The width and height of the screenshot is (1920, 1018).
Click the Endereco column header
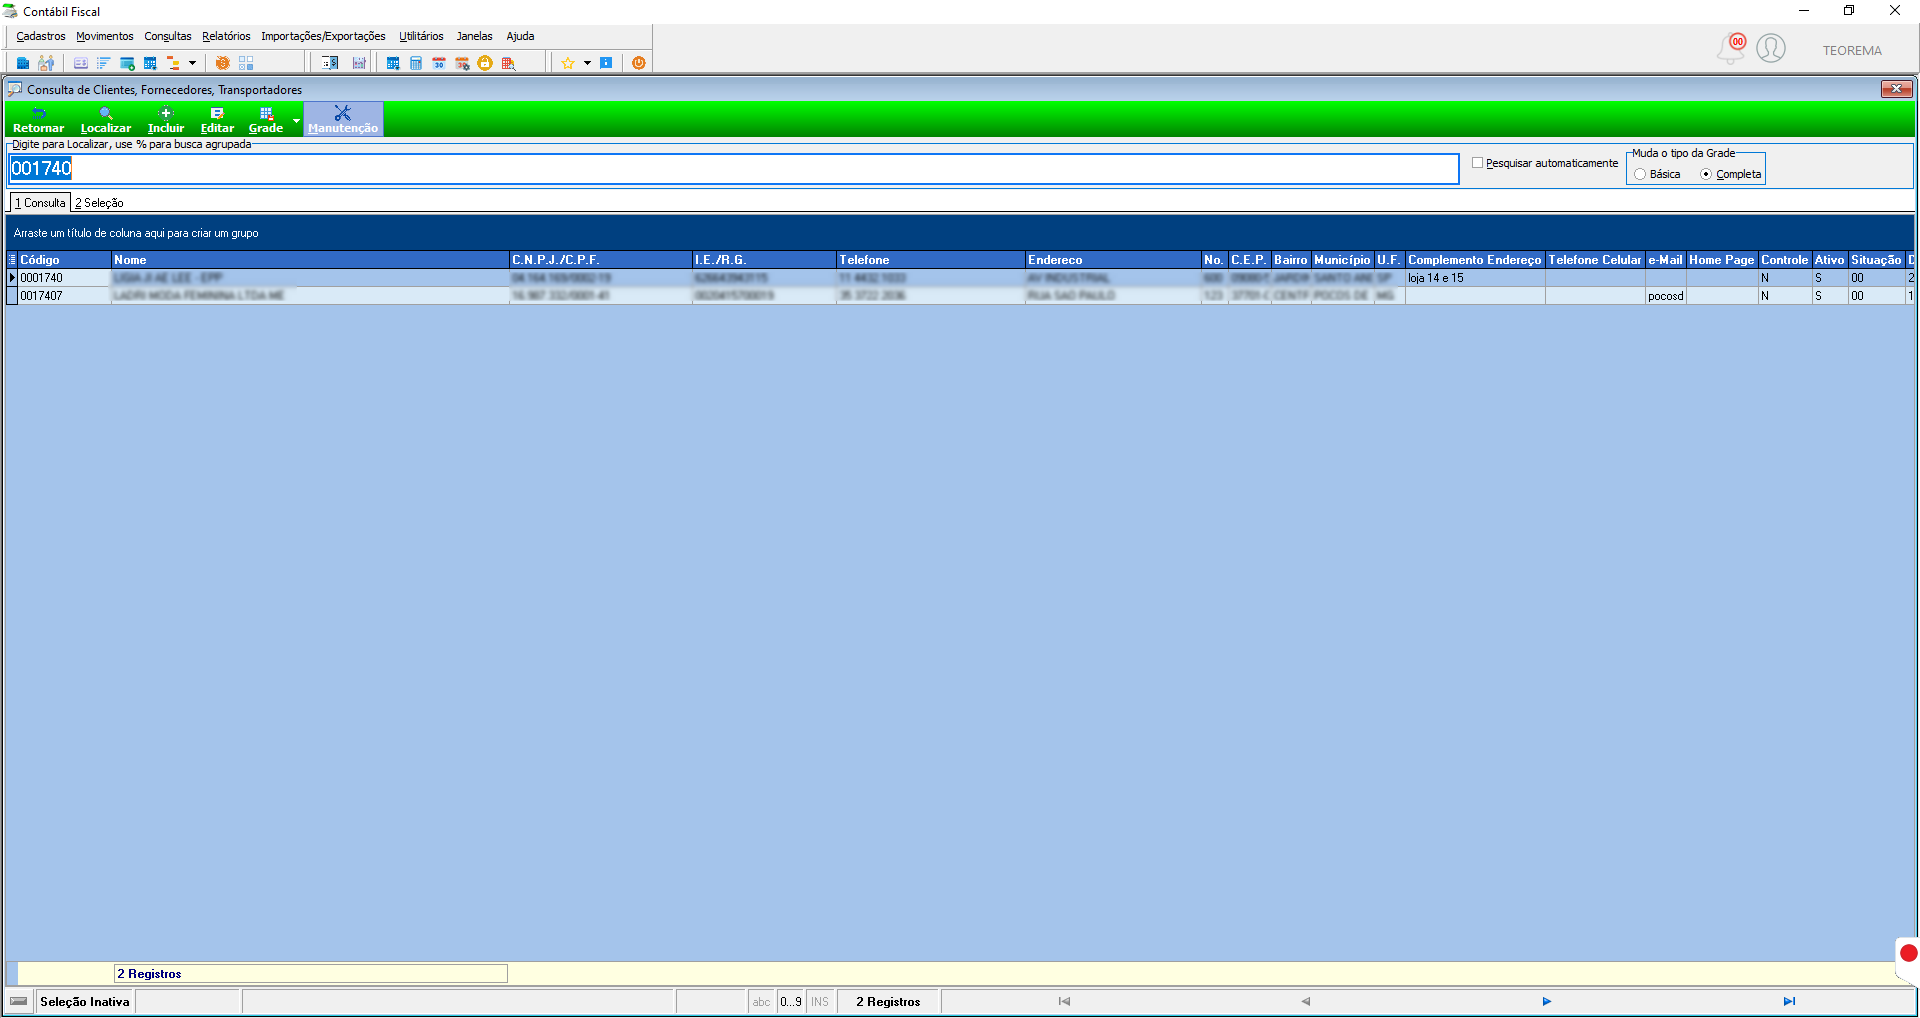click(x=1113, y=260)
